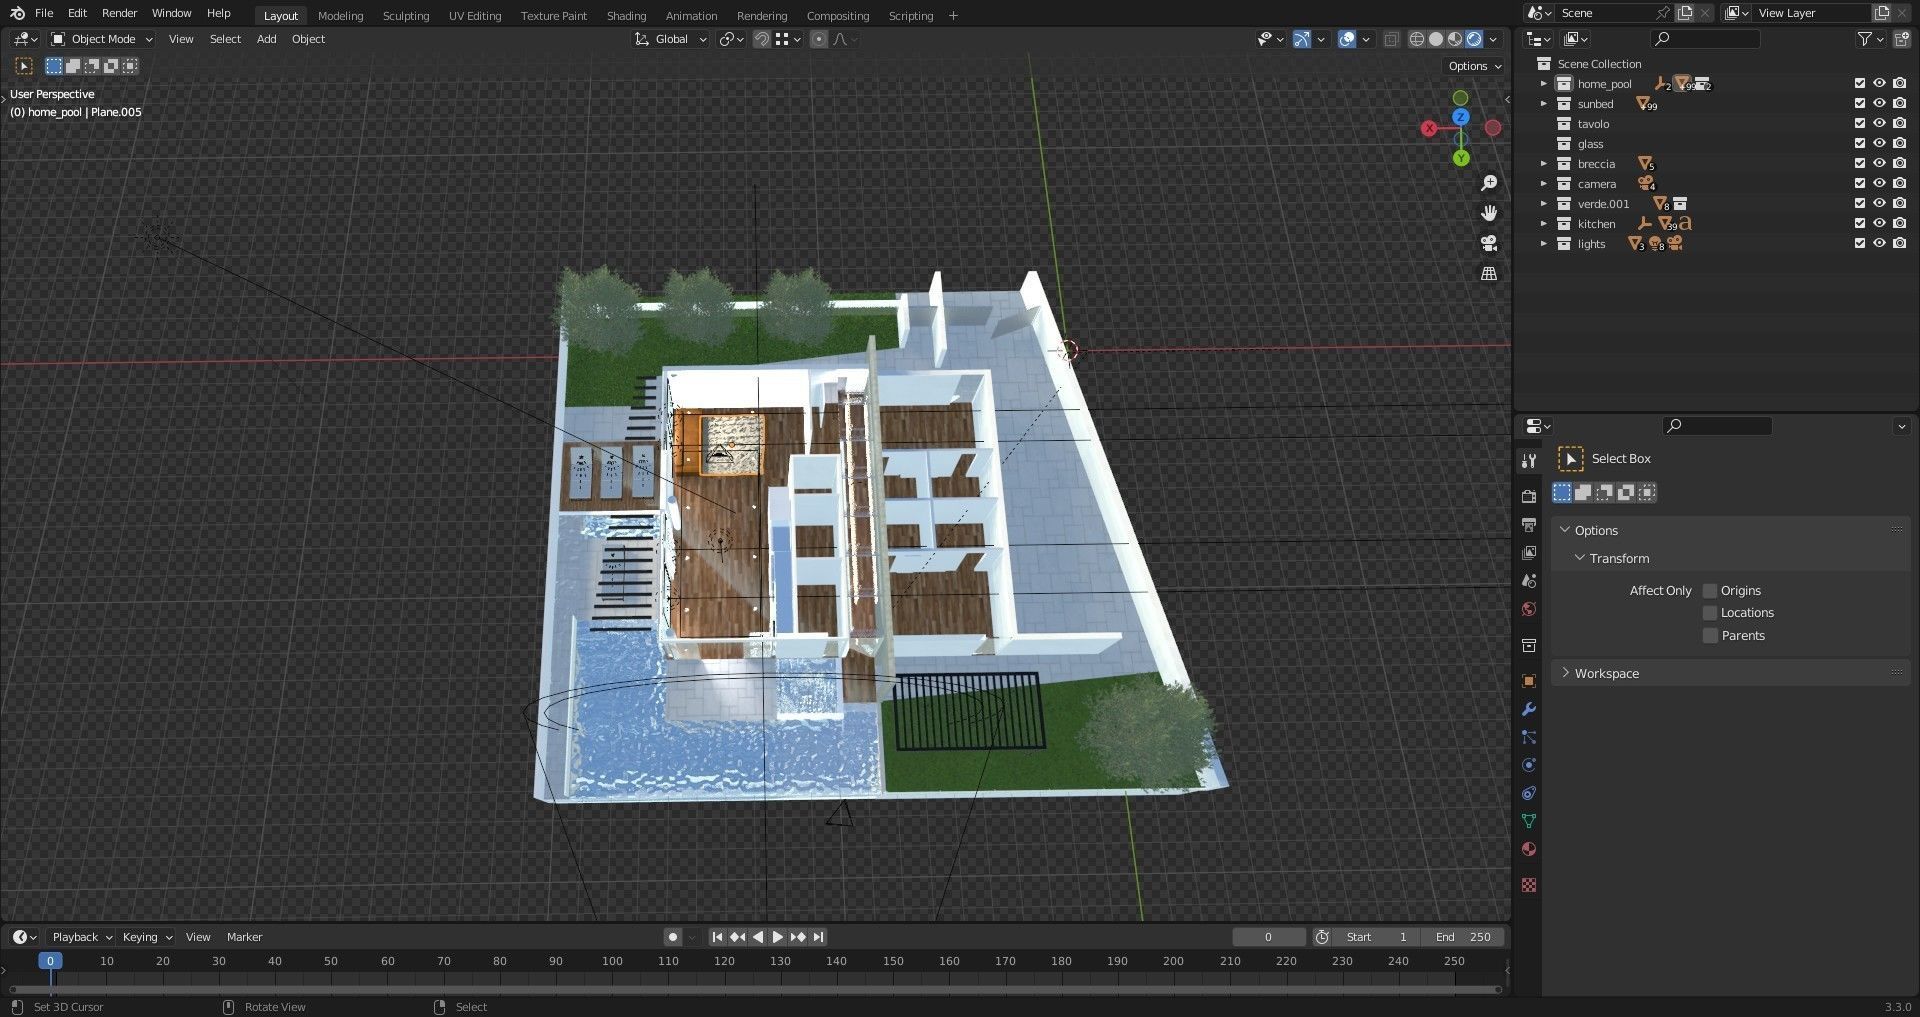The image size is (1920, 1017).
Task: Jump to the timeline start frame
Action: pos(717,937)
